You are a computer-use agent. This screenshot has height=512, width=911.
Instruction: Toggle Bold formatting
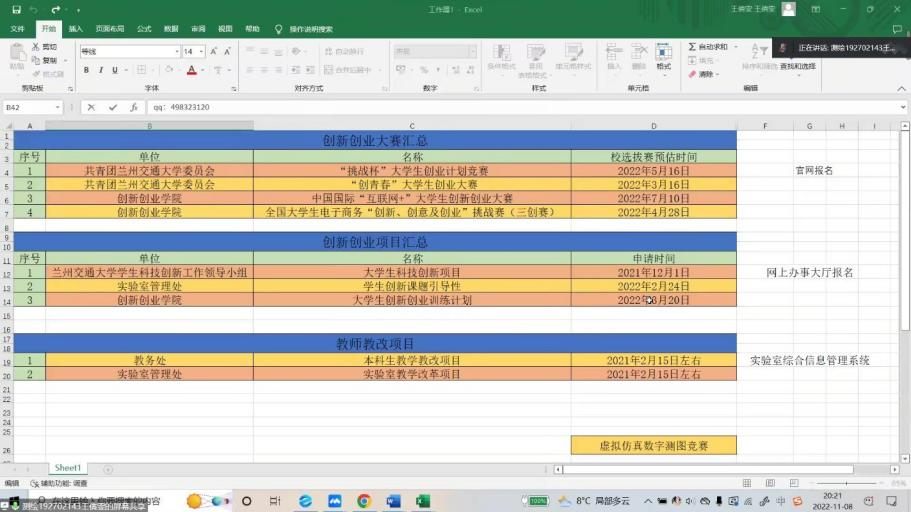click(86, 70)
